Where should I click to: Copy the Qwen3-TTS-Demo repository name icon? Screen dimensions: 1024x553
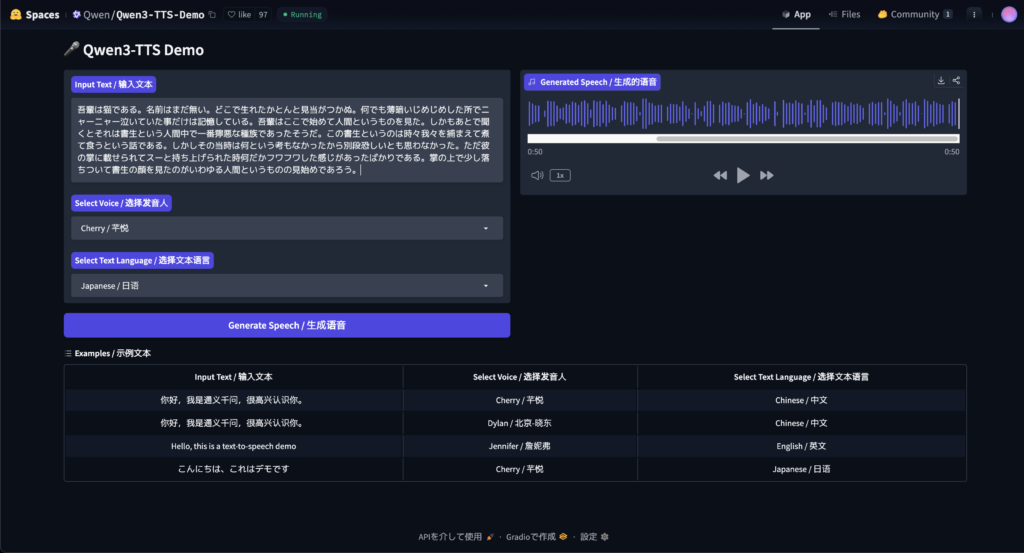[x=212, y=14]
